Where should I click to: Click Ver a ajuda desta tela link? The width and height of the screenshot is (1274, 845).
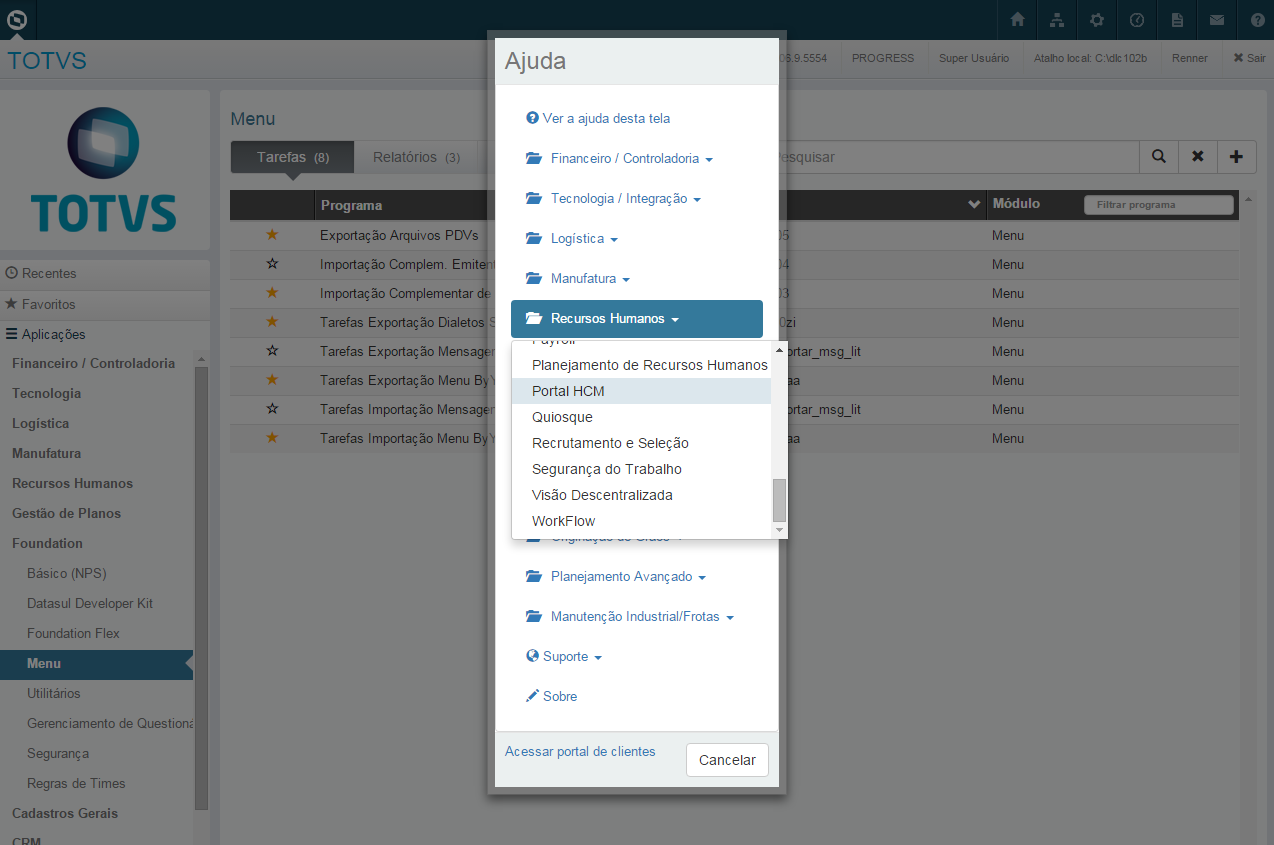pyautogui.click(x=598, y=118)
